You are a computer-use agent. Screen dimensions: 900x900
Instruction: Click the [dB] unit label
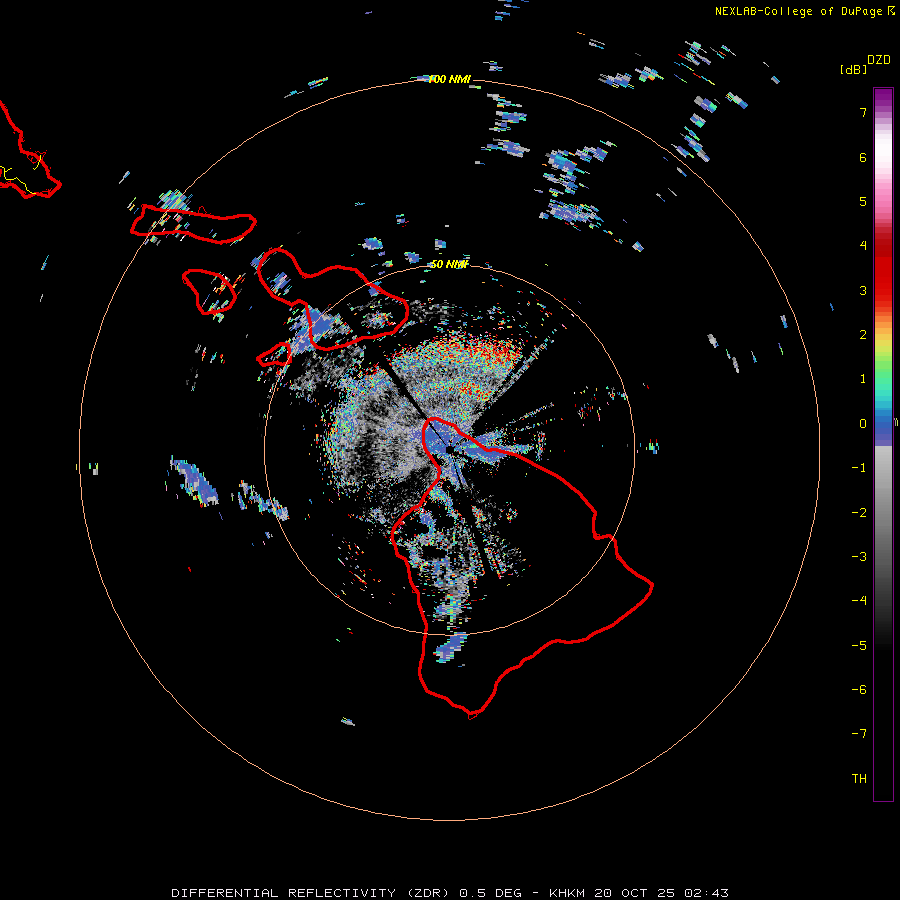(x=854, y=69)
